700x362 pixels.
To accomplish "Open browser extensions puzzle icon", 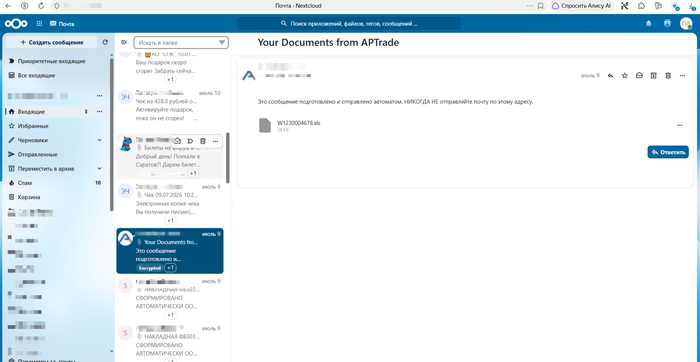I will [x=642, y=6].
